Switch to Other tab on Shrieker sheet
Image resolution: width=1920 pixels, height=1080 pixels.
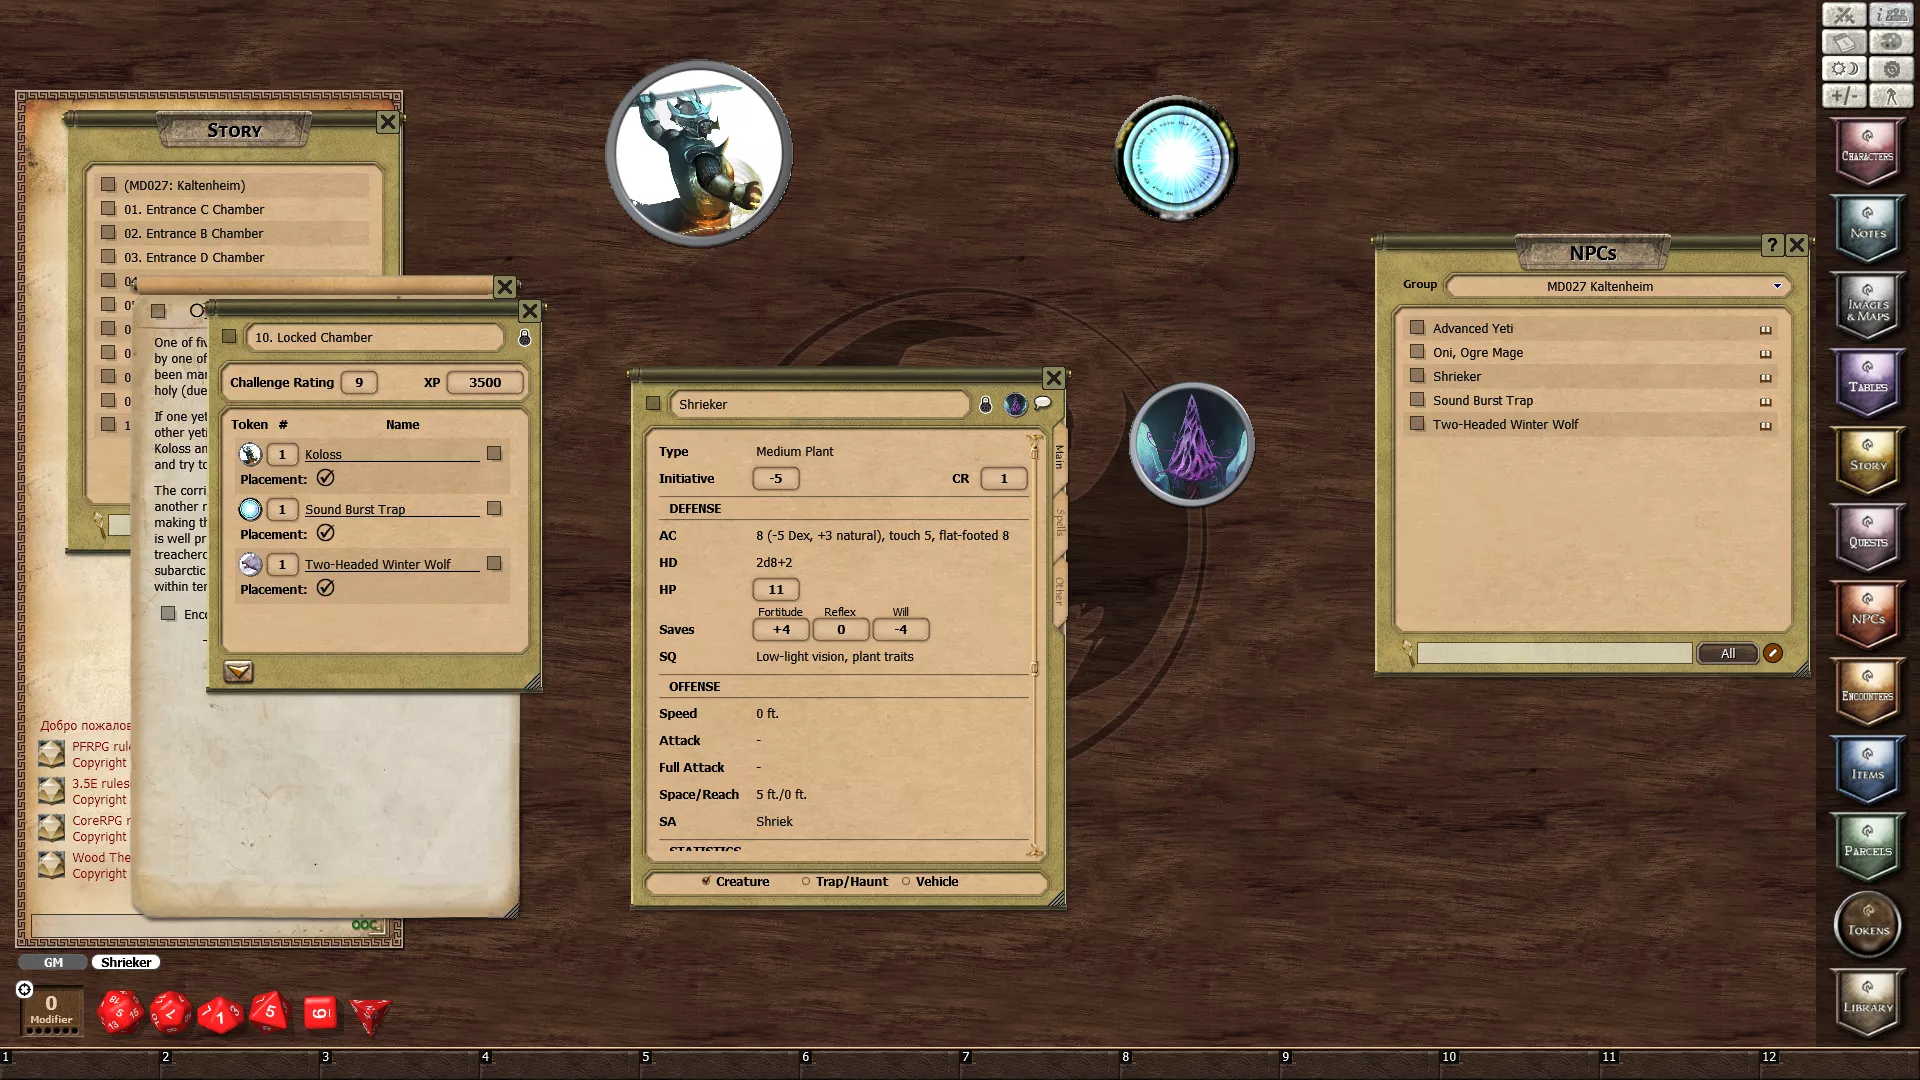(1059, 590)
